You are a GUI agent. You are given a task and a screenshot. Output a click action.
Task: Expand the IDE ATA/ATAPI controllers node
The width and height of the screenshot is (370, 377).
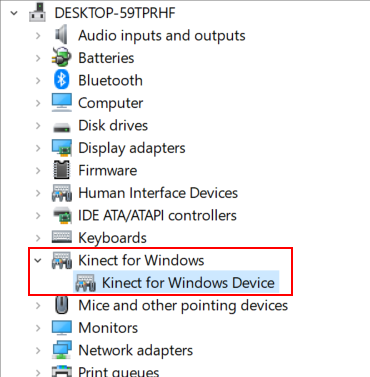click(38, 215)
